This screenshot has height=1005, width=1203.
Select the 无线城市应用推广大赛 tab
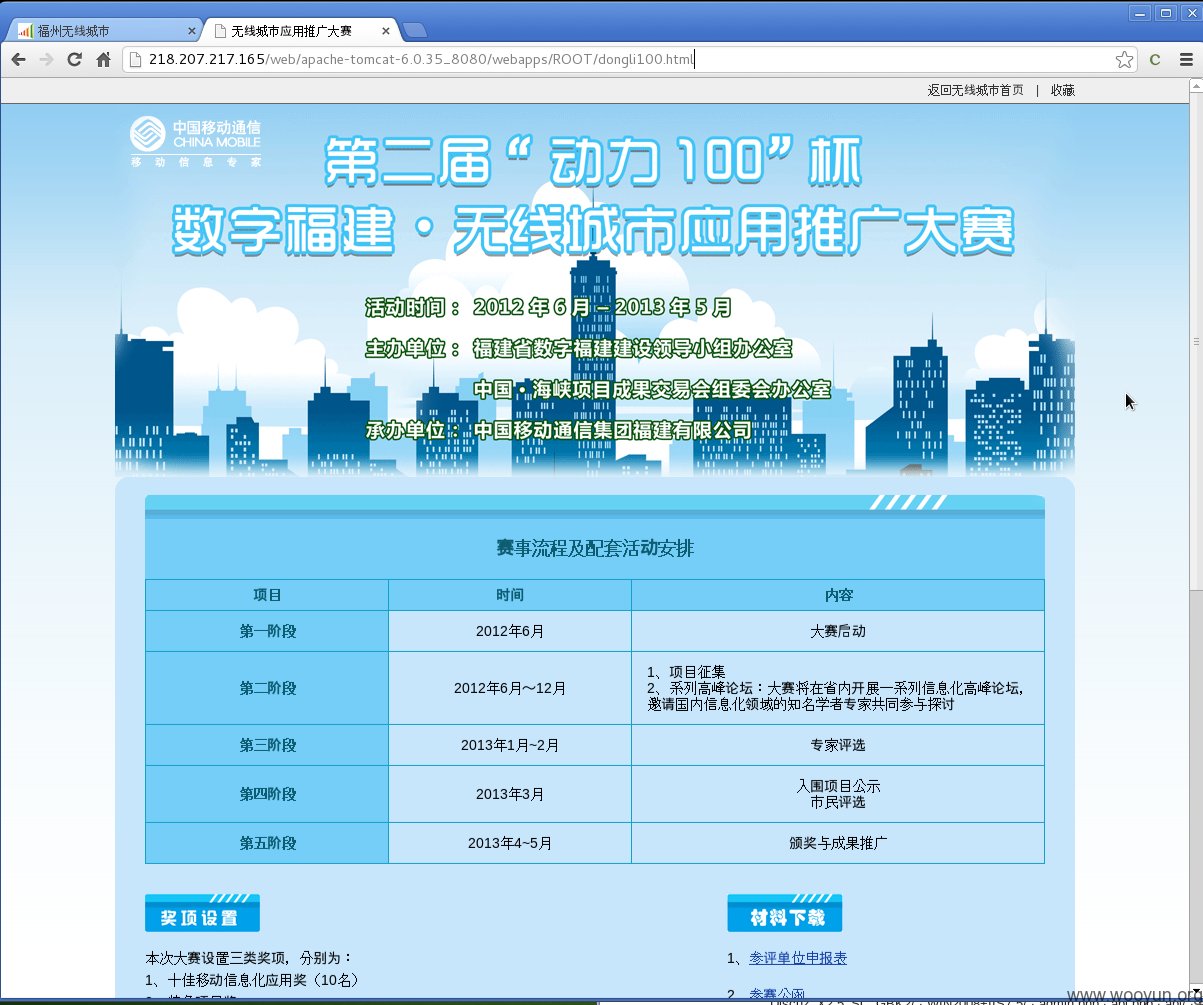click(x=300, y=31)
